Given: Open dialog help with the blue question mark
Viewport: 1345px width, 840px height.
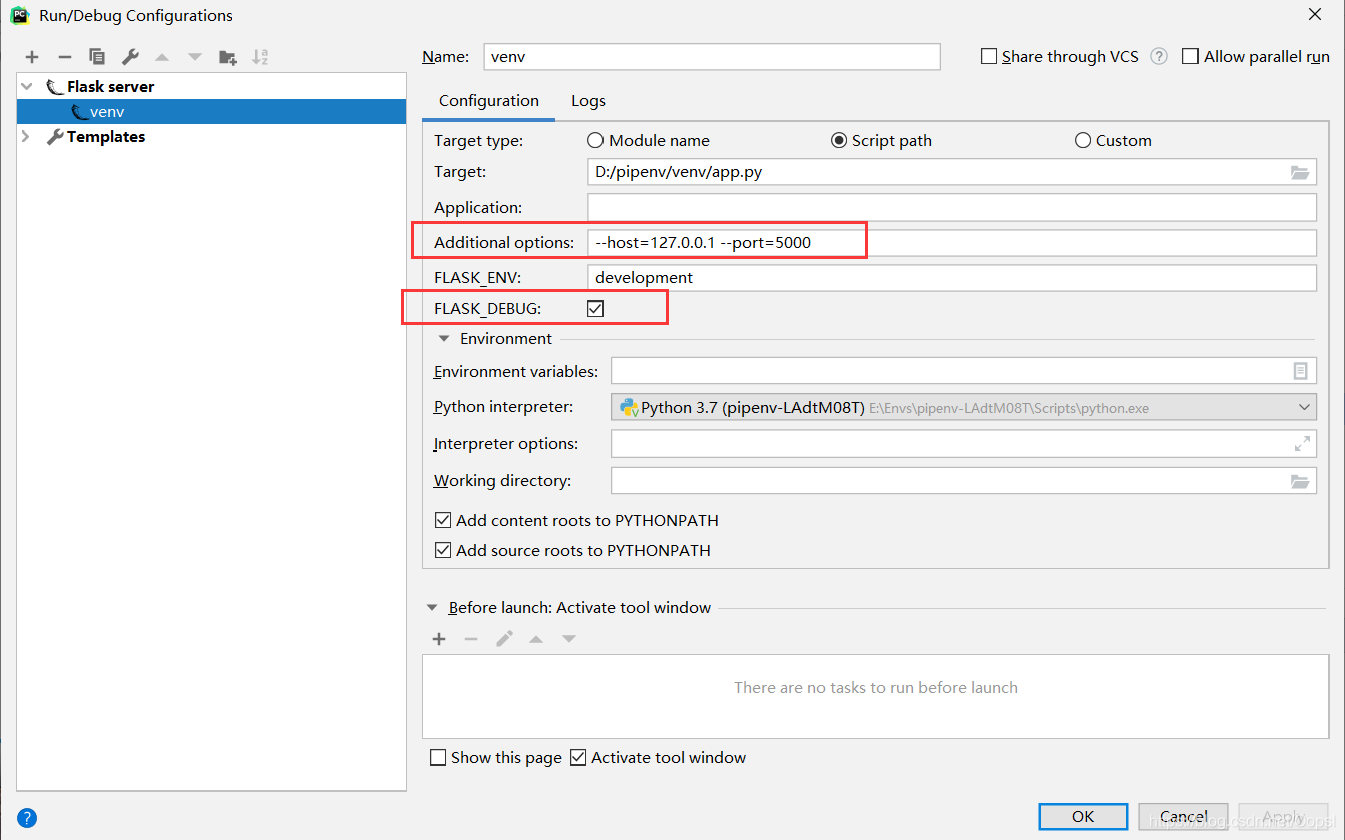Looking at the screenshot, I should (28, 817).
